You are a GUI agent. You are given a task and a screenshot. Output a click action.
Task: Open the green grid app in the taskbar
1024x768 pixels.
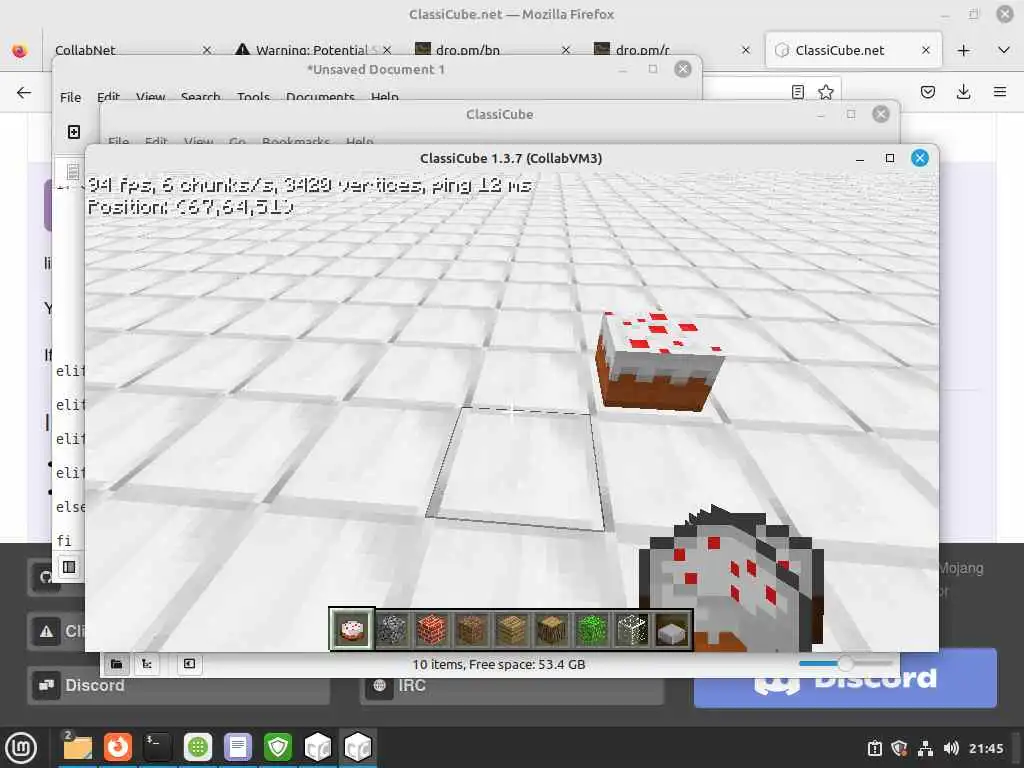point(198,747)
